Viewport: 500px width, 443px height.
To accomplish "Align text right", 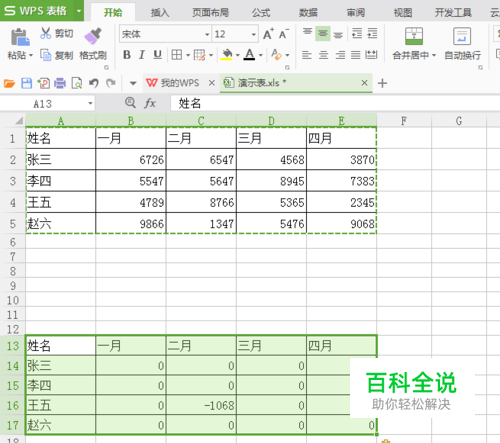I will tap(340, 55).
